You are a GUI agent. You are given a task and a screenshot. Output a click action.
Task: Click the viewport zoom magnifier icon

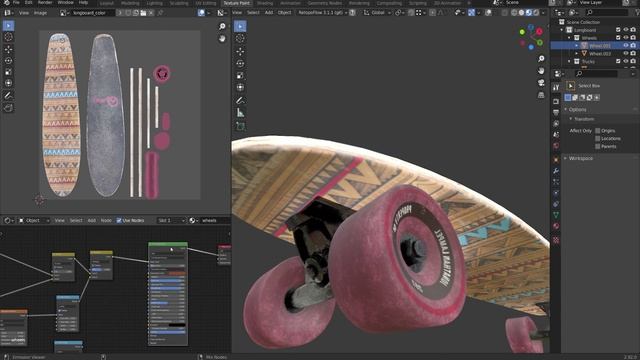(x=541, y=59)
